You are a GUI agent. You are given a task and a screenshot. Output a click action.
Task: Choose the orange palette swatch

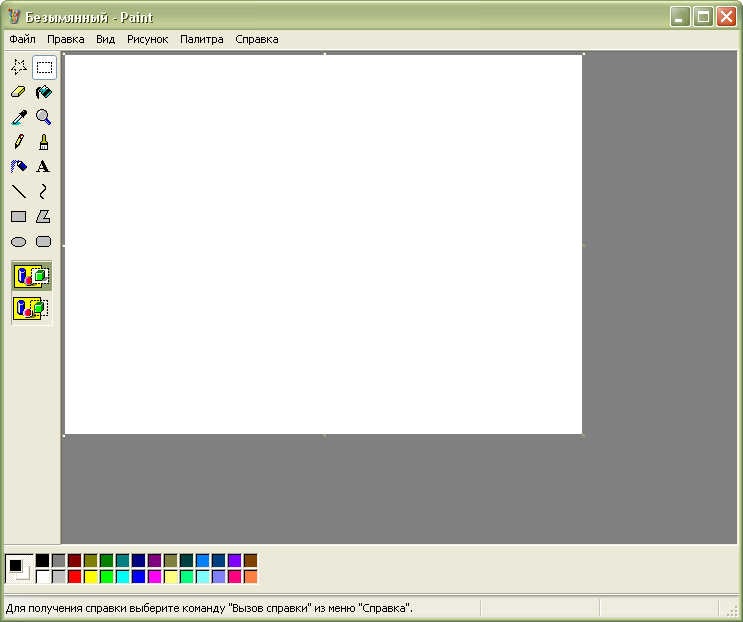pos(251,577)
